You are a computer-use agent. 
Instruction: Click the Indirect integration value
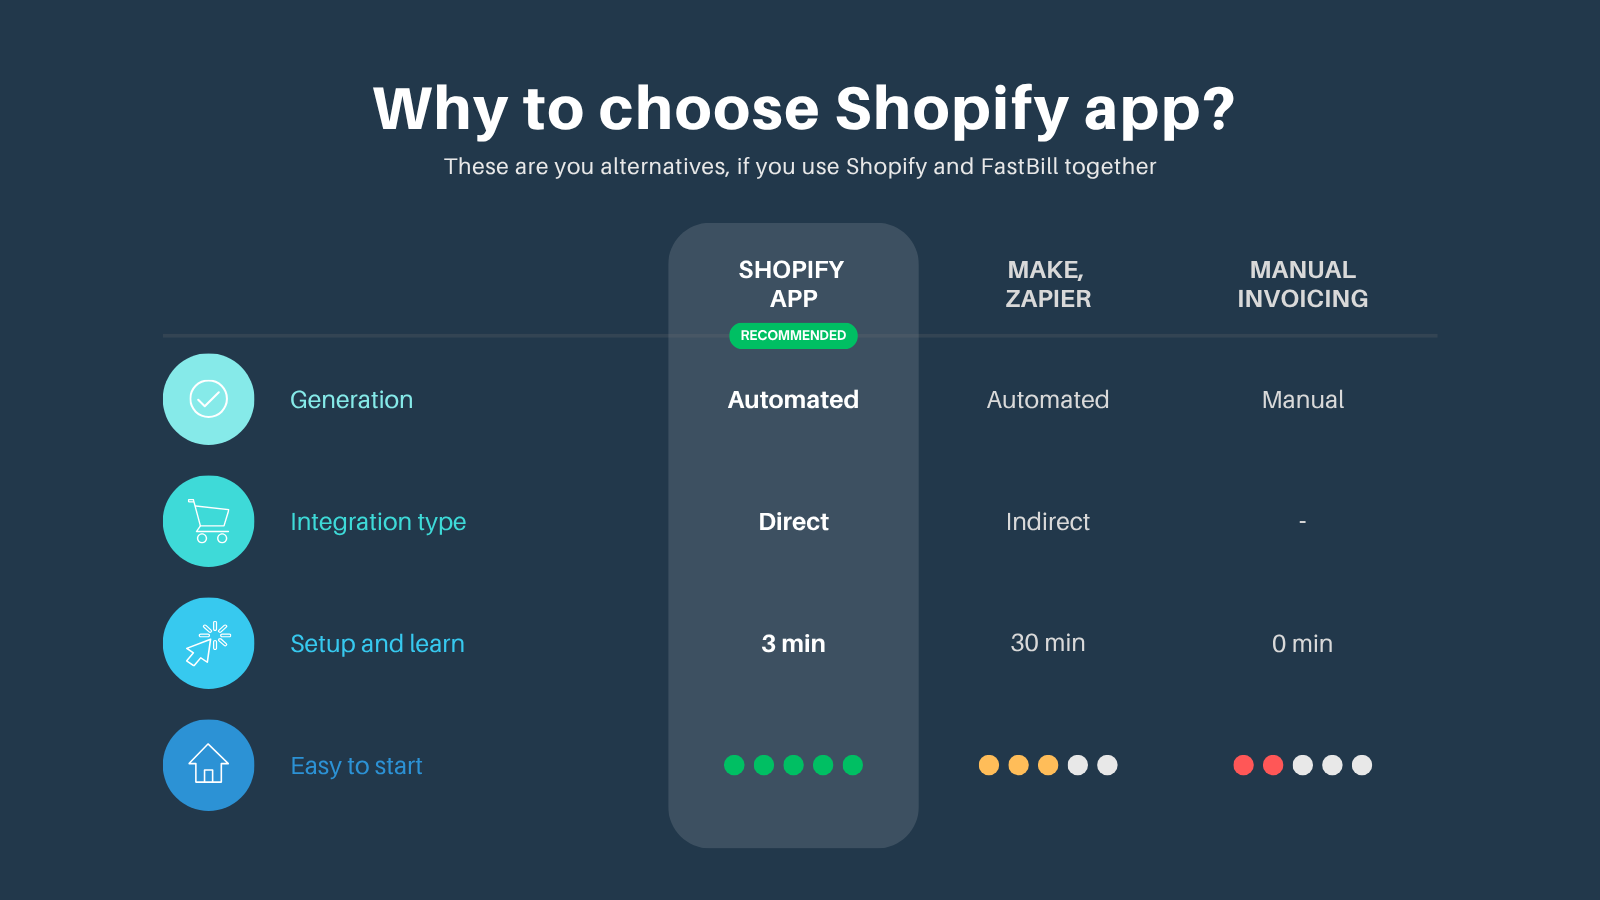coord(1048,522)
